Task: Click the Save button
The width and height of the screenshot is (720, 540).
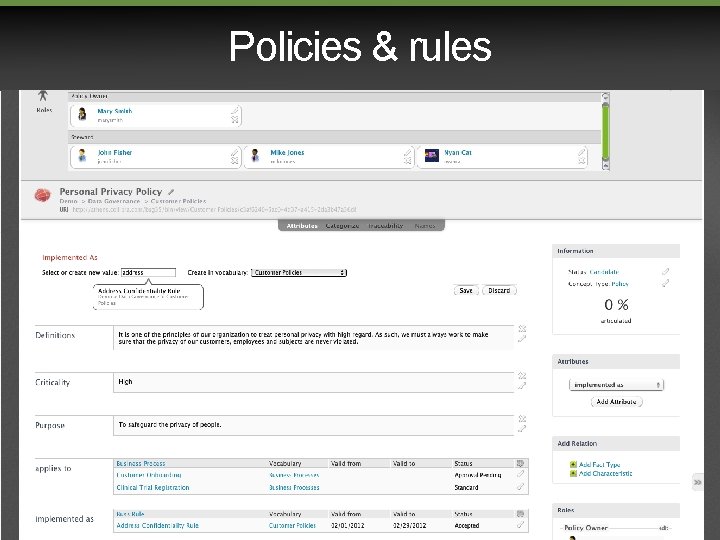Action: tap(466, 291)
